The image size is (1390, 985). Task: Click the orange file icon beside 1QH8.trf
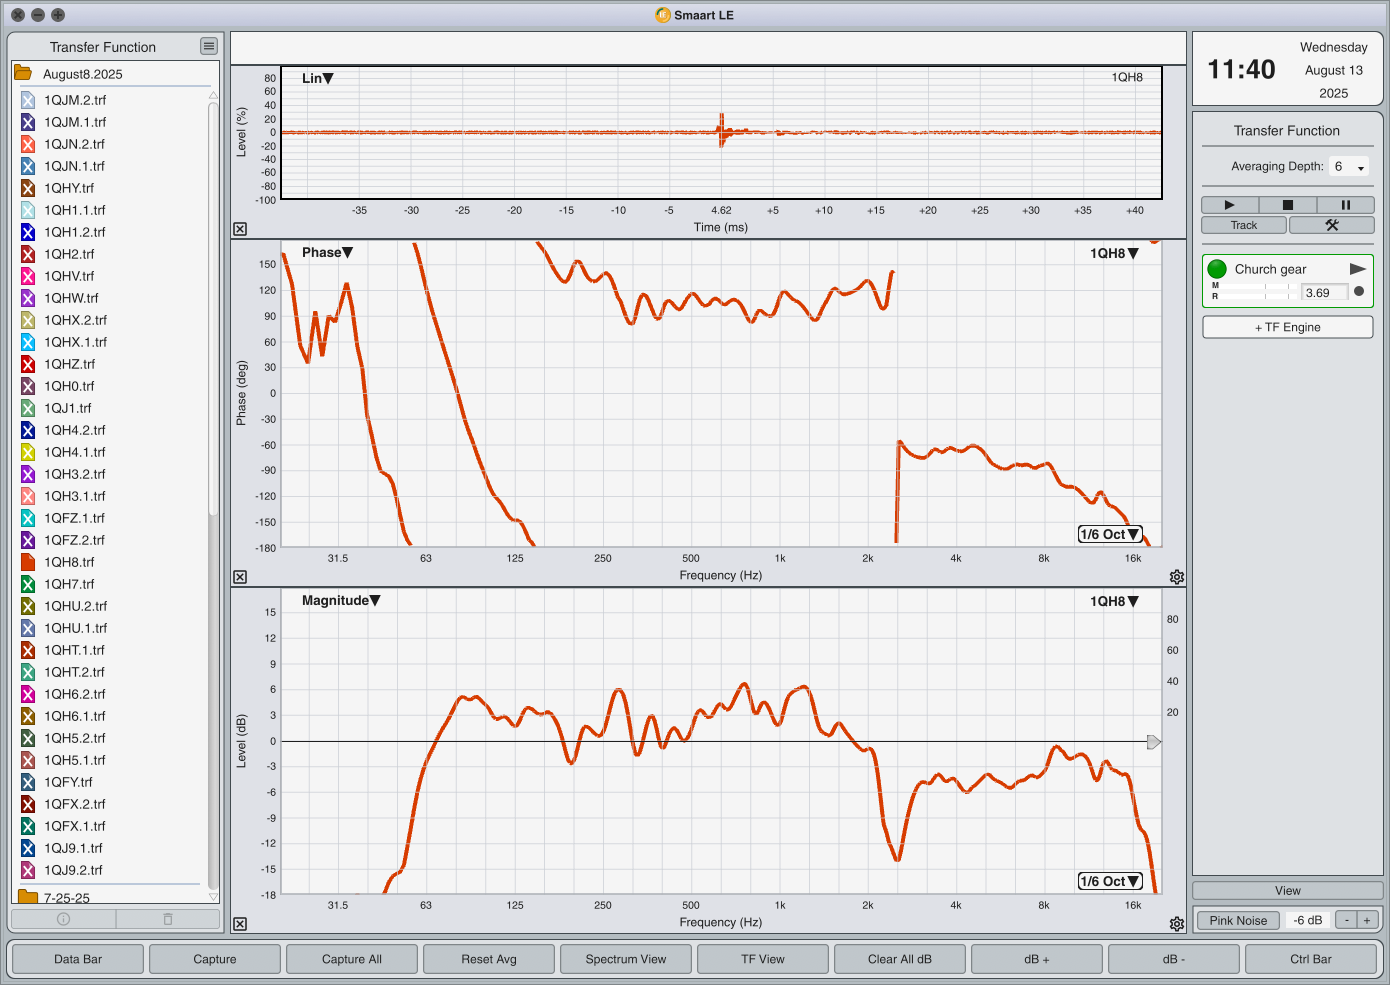[x=28, y=562]
